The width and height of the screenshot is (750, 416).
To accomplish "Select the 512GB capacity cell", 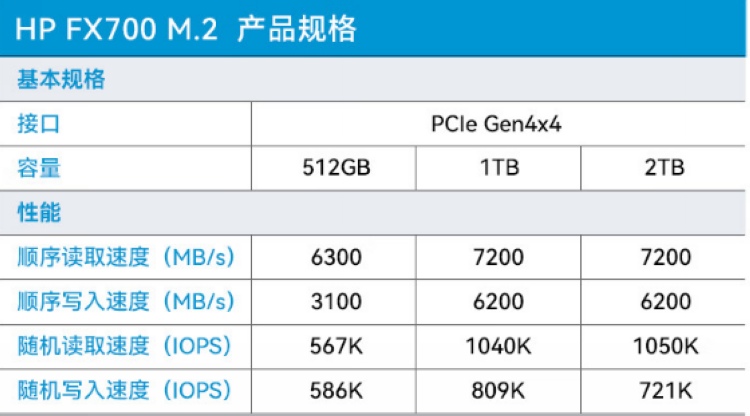I will pos(336,168).
